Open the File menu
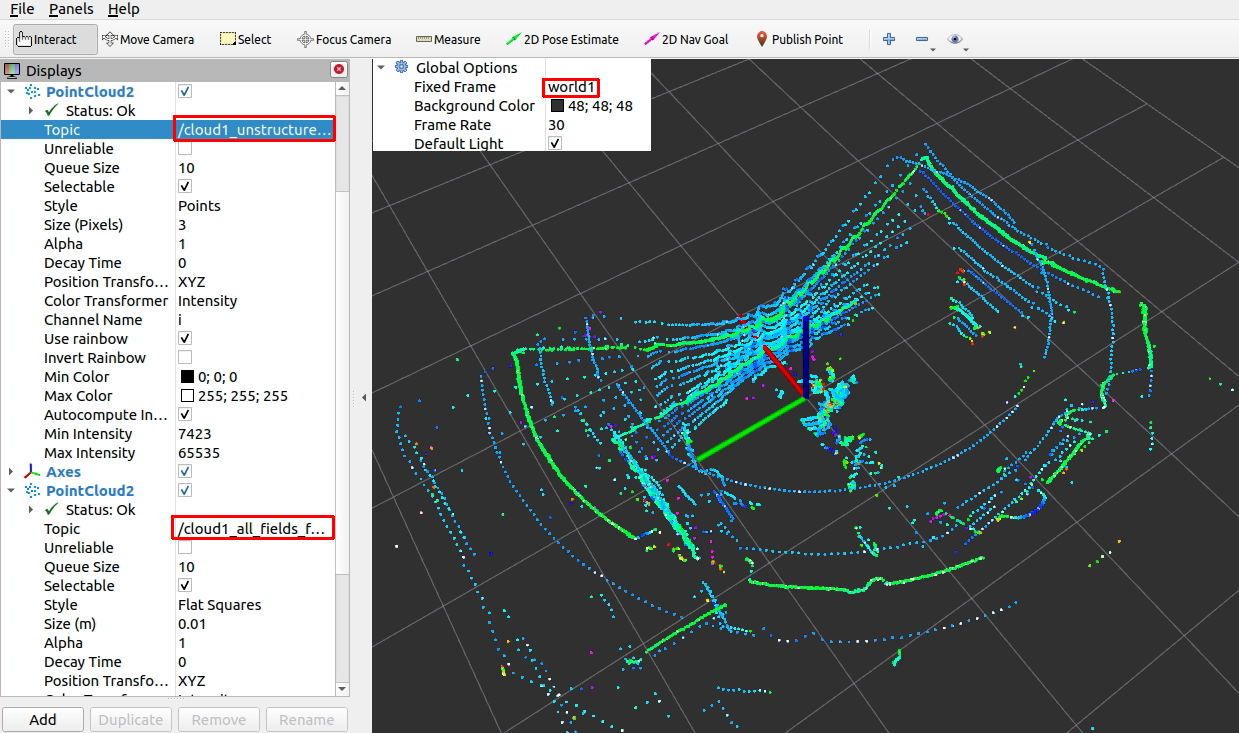This screenshot has height=733, width=1239. coord(22,9)
